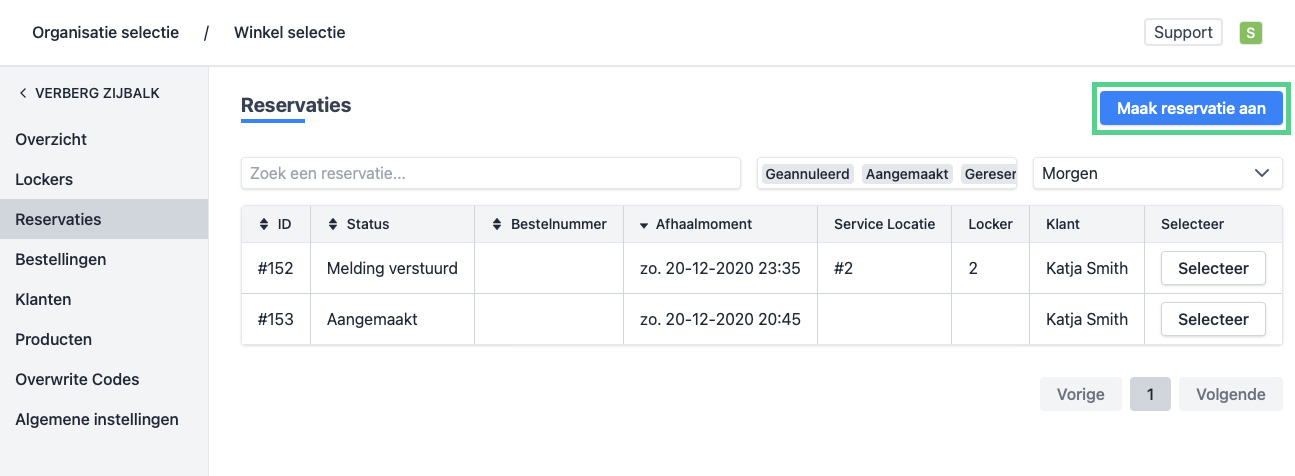Navigate to Overwrite Codes page
Screen dimensions: 1295x476
tap(77, 379)
